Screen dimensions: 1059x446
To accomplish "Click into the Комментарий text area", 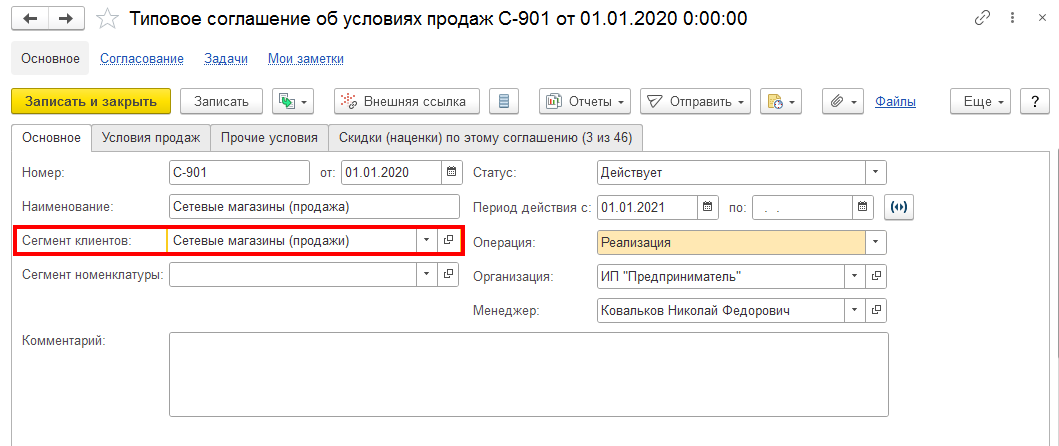I will [528, 373].
